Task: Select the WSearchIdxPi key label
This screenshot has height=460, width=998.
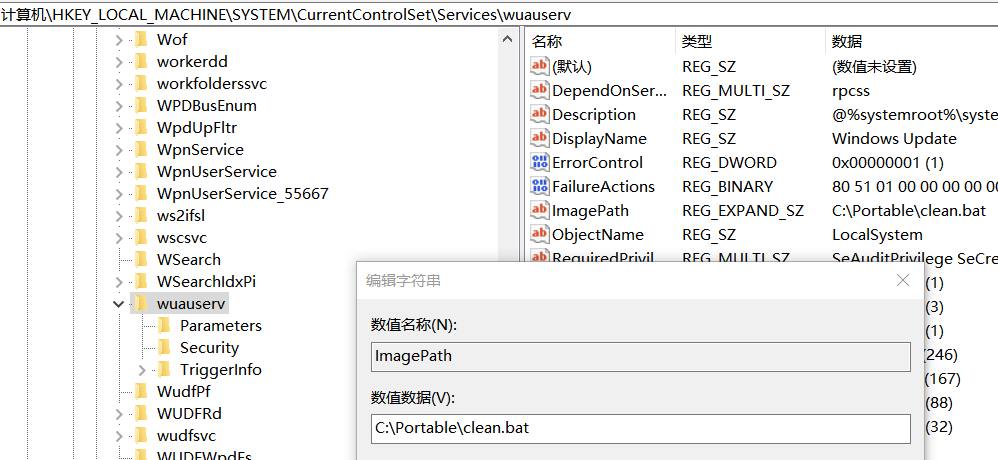Action: 206,282
